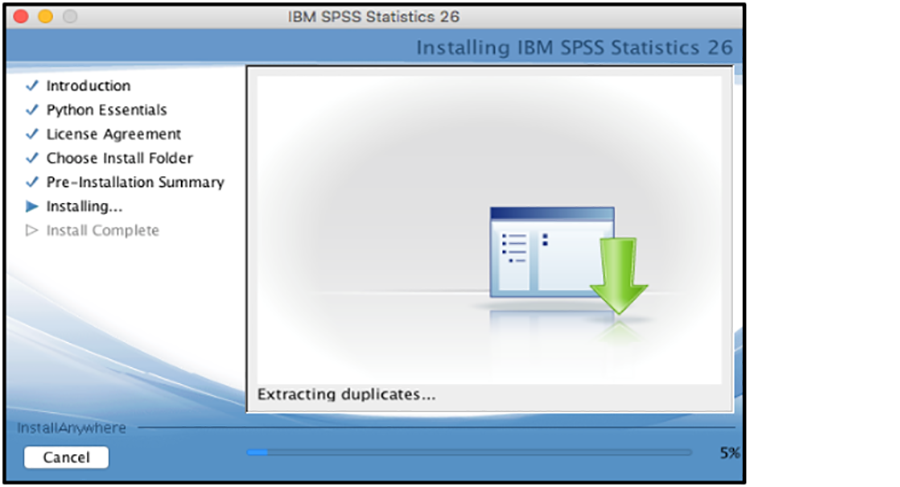Click checkmark icon beside Python Essentials
Viewport: 900px width, 487px height.
click(32, 110)
